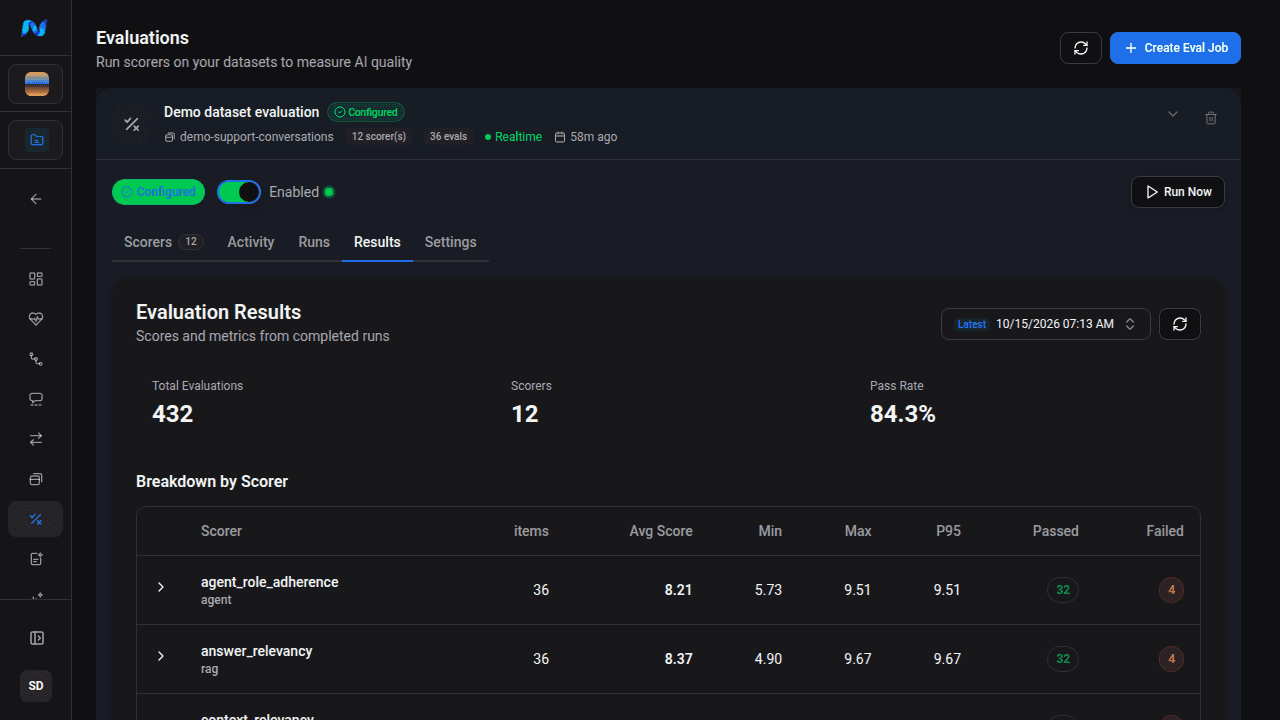Select the Results tab

377,242
